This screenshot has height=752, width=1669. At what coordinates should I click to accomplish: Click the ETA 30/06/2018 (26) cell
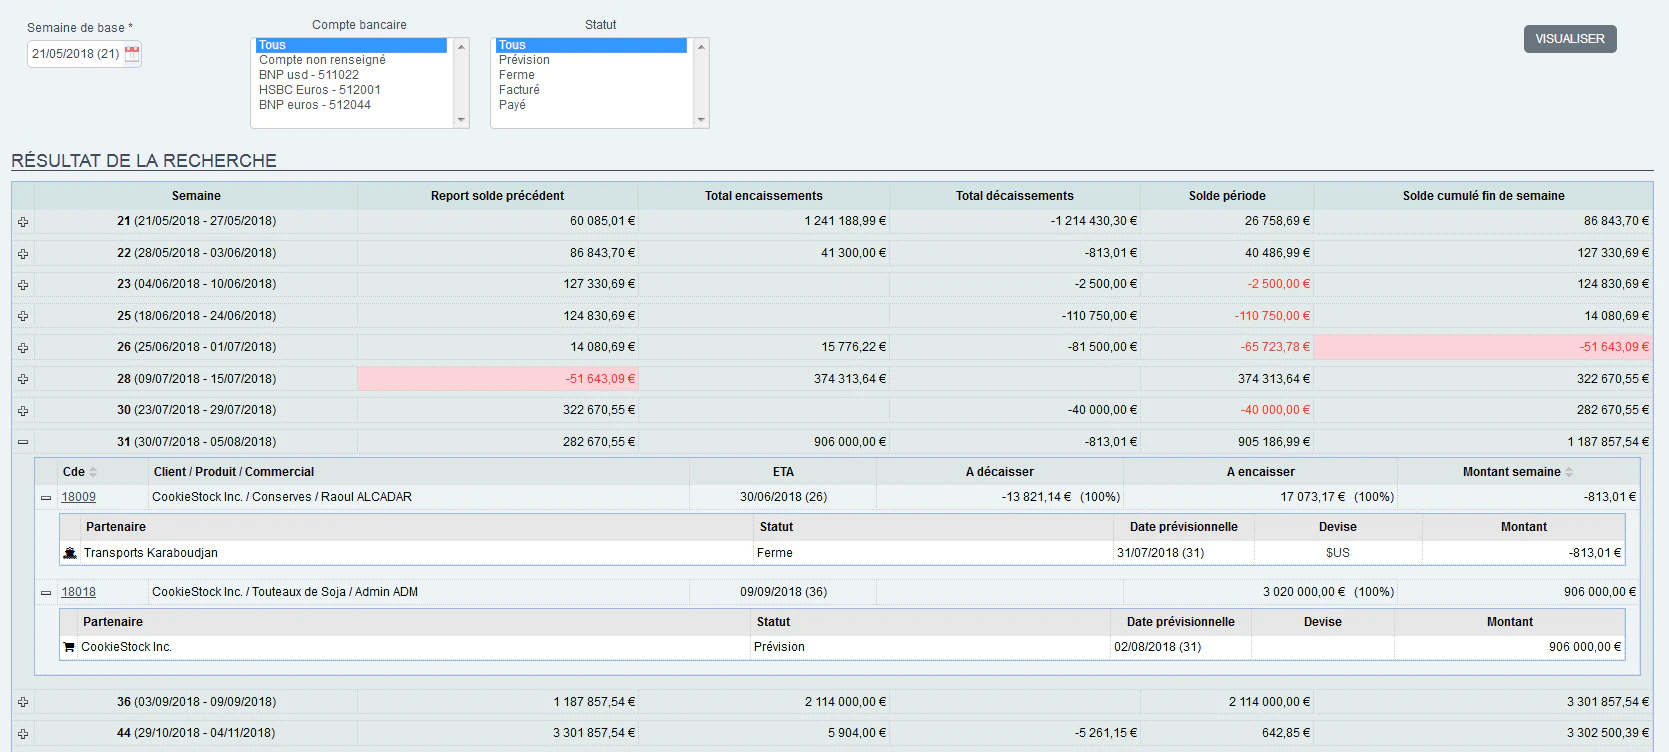pos(784,497)
